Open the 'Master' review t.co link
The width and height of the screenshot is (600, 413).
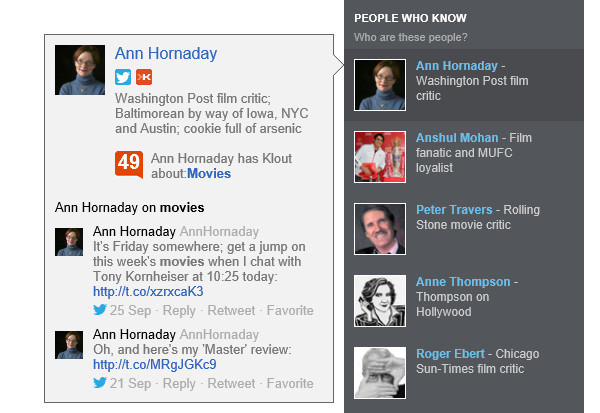tap(154, 364)
